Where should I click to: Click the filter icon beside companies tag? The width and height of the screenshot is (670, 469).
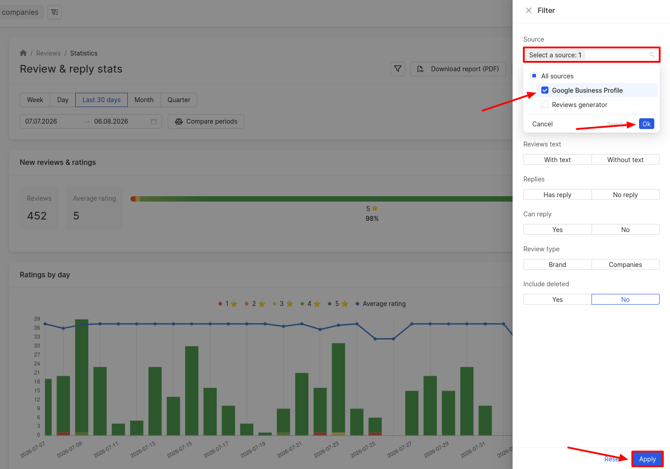pos(54,12)
